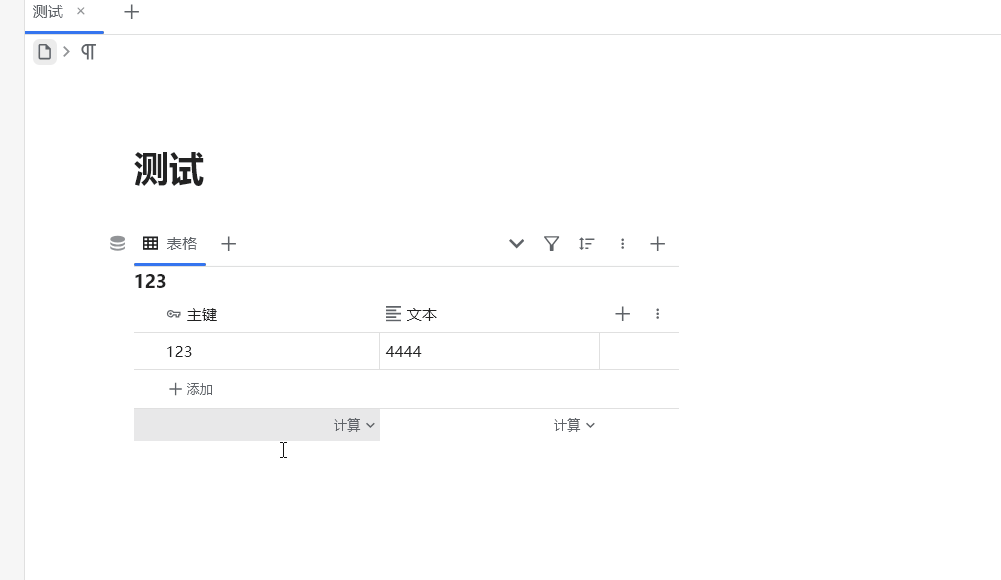Select the table grid icon next to 表格
Screen dimensions: 1001x580
tap(151, 243)
